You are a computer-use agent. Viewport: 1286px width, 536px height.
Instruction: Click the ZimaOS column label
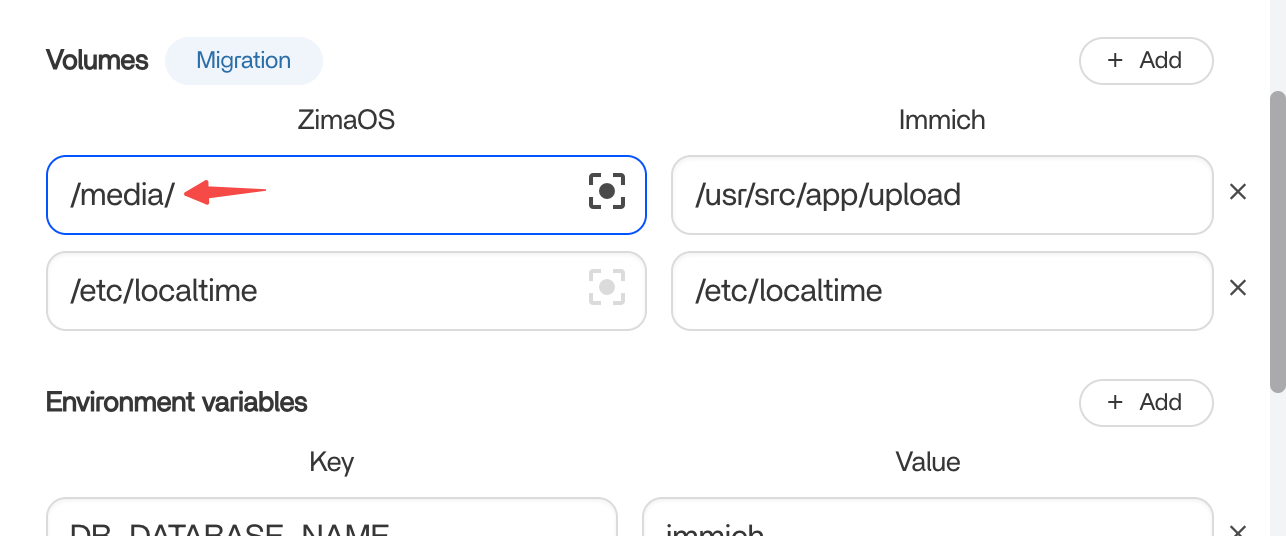(x=346, y=121)
